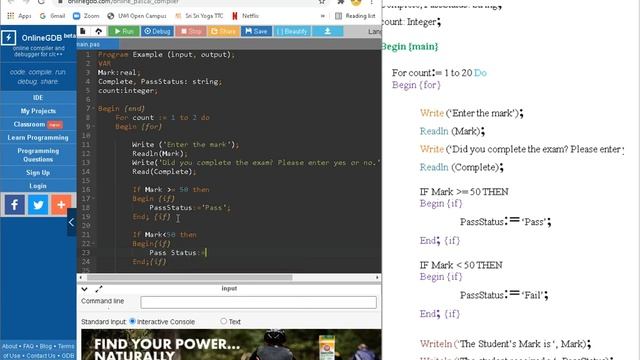Save the current code

256,31
